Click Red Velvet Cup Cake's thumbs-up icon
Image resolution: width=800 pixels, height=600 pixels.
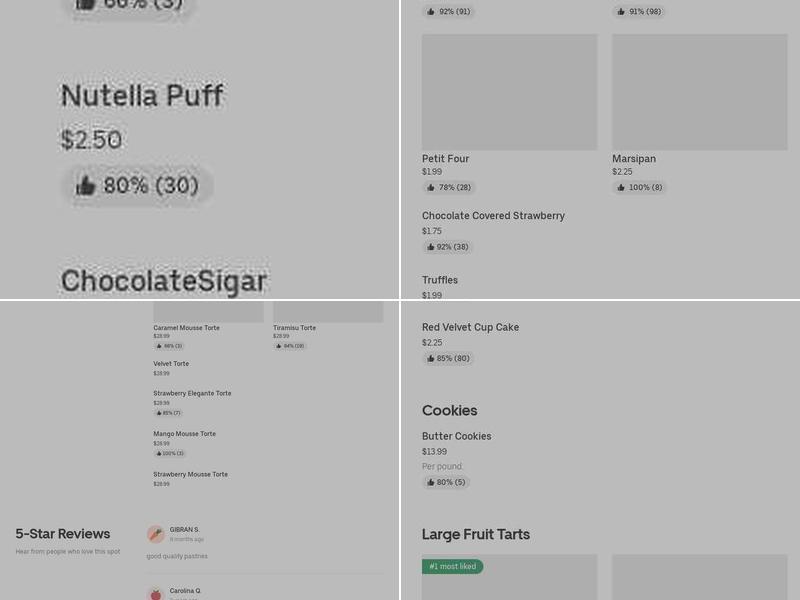click(431, 358)
